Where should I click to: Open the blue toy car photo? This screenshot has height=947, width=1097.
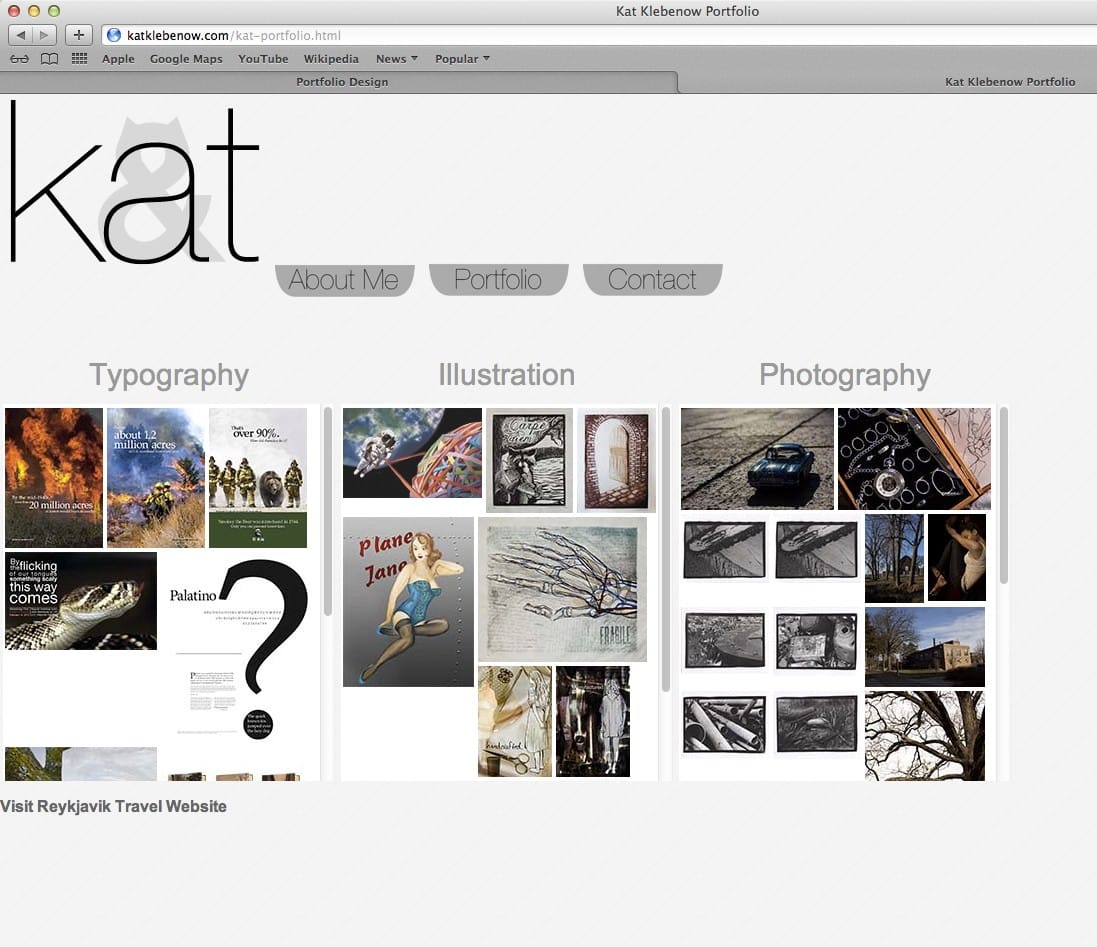pos(757,459)
